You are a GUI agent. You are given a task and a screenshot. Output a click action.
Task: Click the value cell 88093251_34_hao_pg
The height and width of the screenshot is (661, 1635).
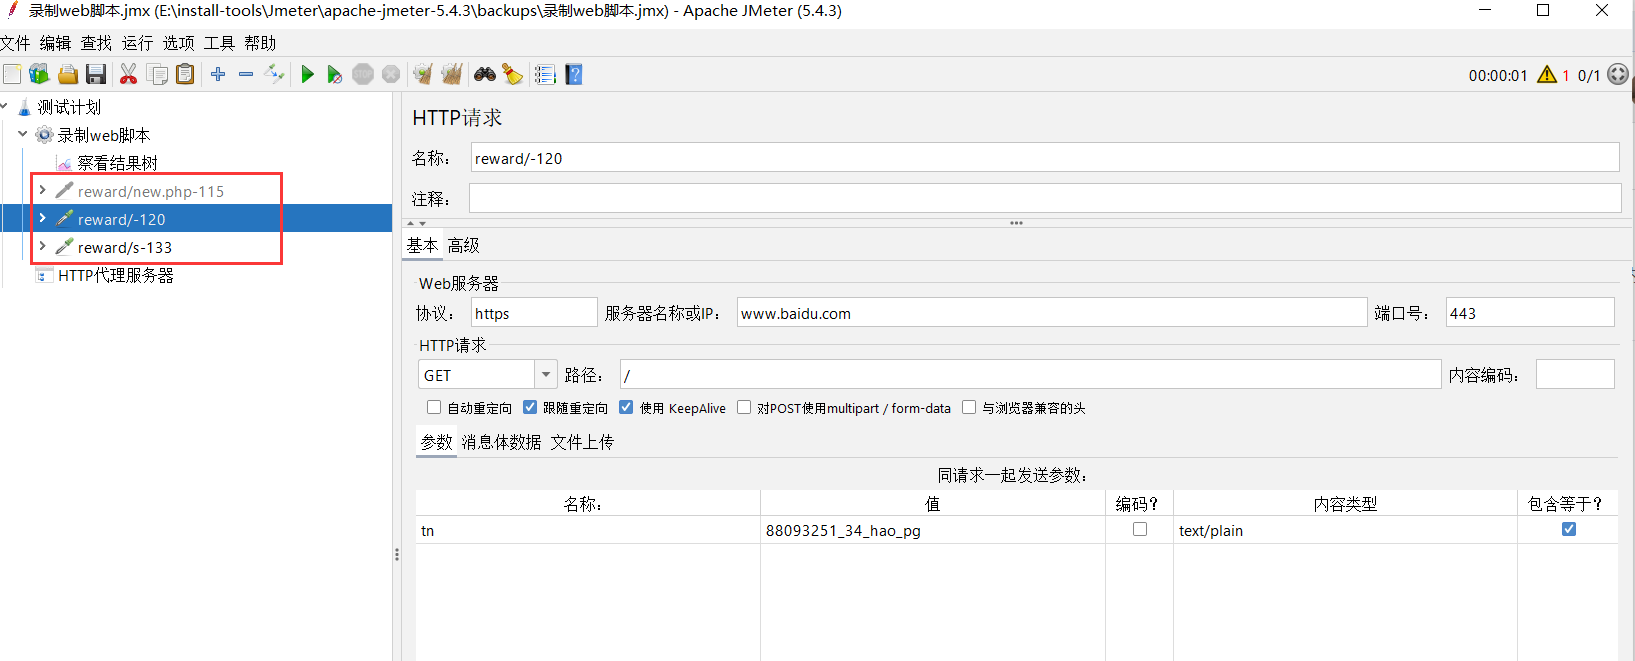[x=933, y=530]
